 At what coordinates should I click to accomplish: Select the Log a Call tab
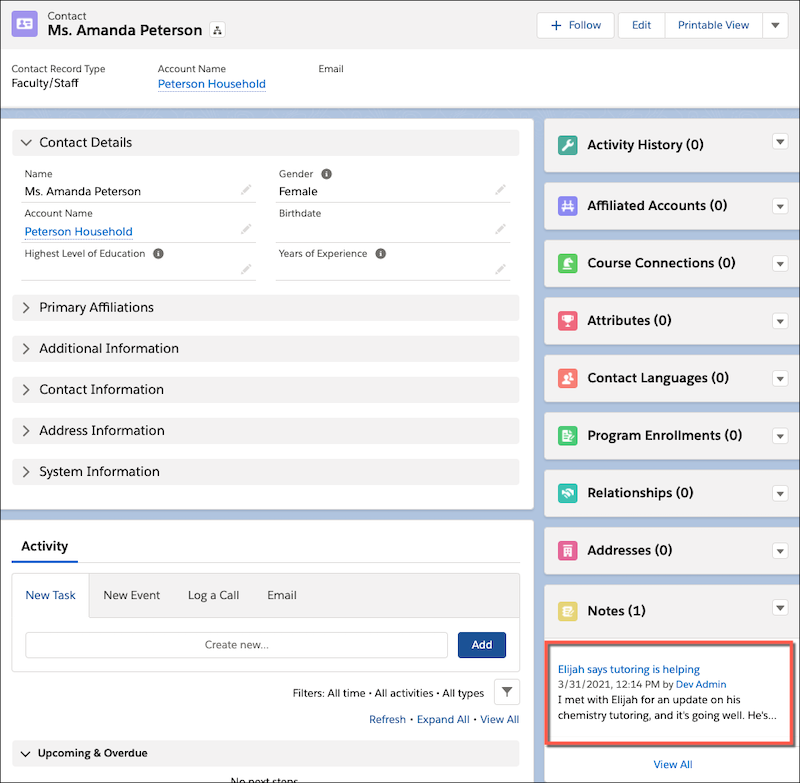213,595
